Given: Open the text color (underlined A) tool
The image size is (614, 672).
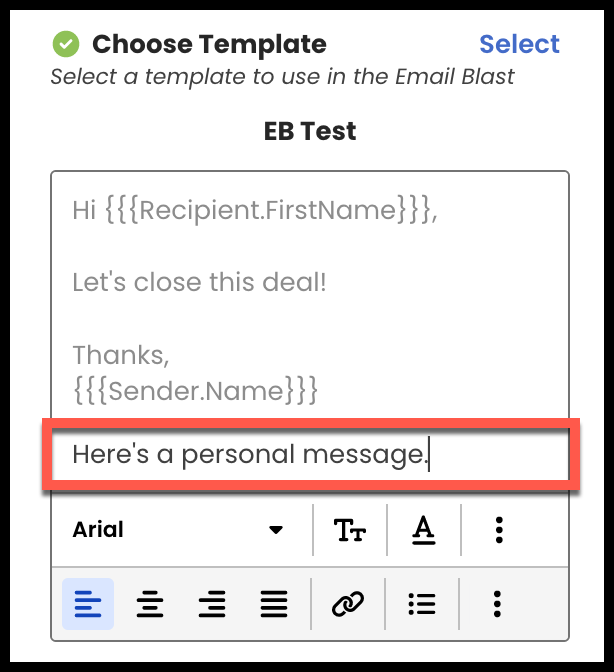Looking at the screenshot, I should tap(424, 530).
